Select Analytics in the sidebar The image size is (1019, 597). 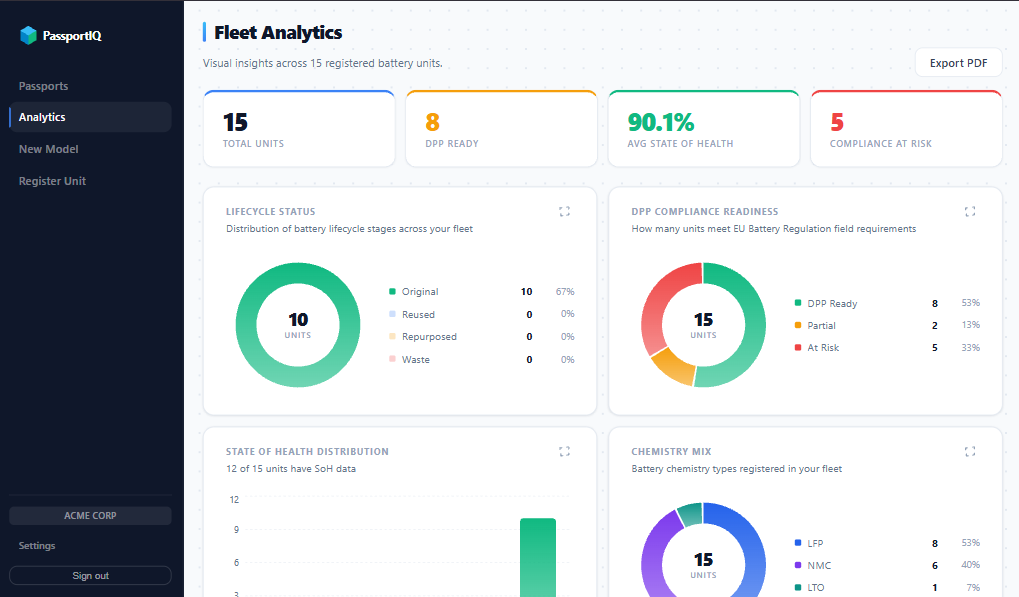coord(90,117)
